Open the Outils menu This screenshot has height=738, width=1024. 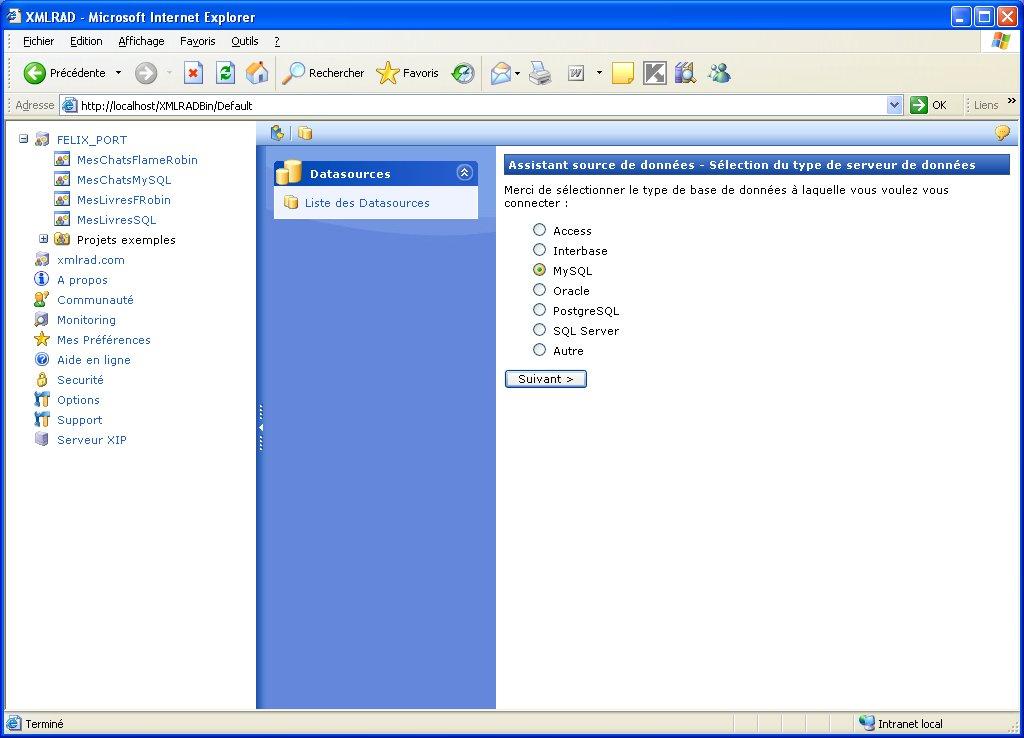click(244, 41)
